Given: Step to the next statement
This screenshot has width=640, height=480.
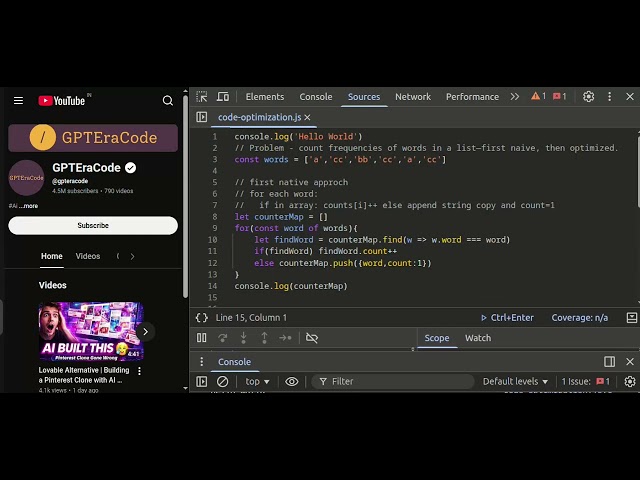Looking at the screenshot, I should (x=285, y=338).
